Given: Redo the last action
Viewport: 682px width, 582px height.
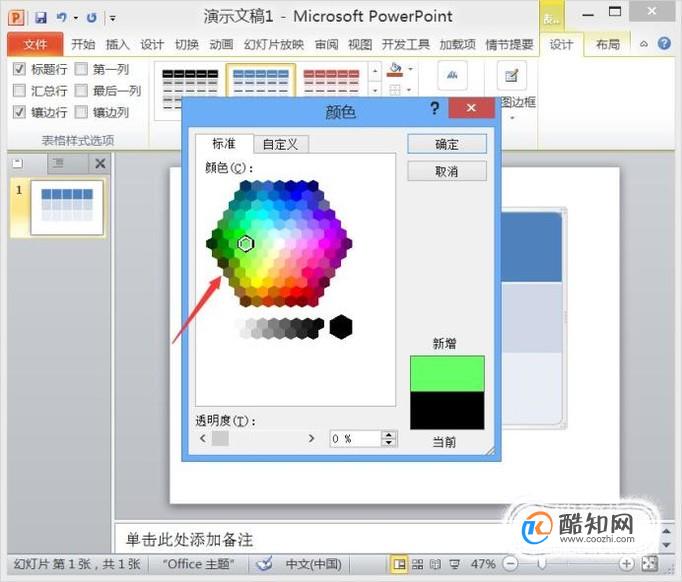Looking at the screenshot, I should 91,18.
